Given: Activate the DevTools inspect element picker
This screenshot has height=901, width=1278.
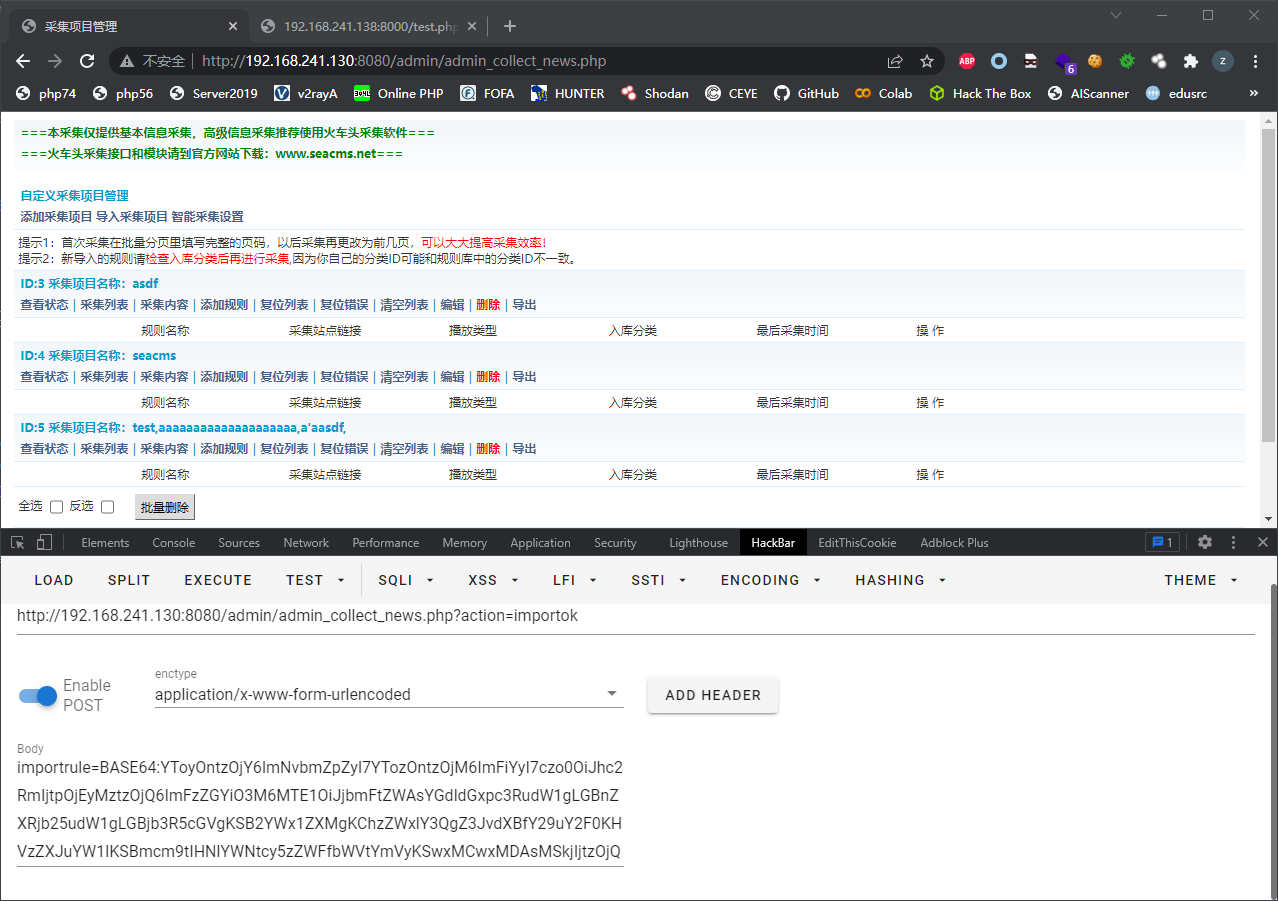Looking at the screenshot, I should coord(18,542).
